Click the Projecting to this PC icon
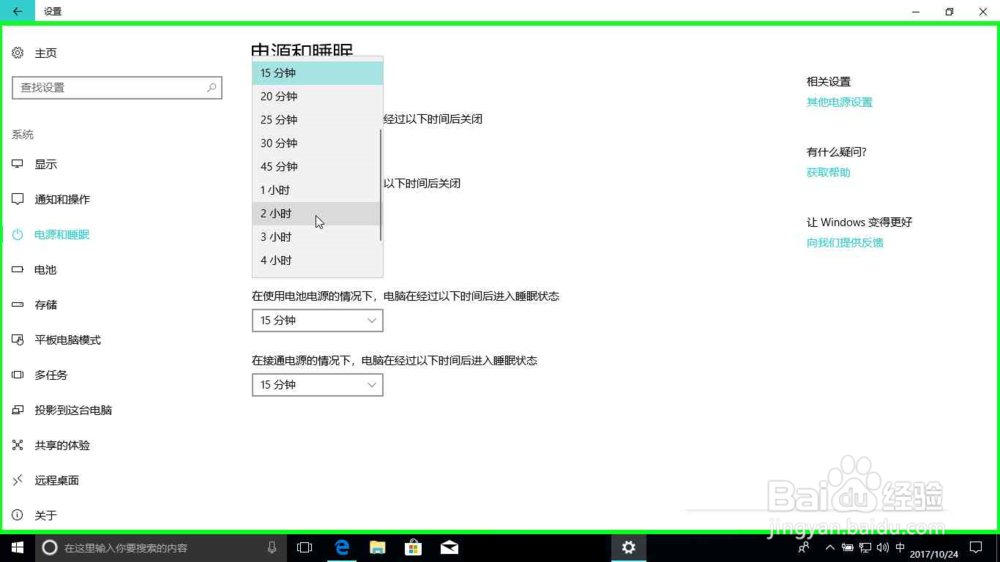 tap(18, 410)
